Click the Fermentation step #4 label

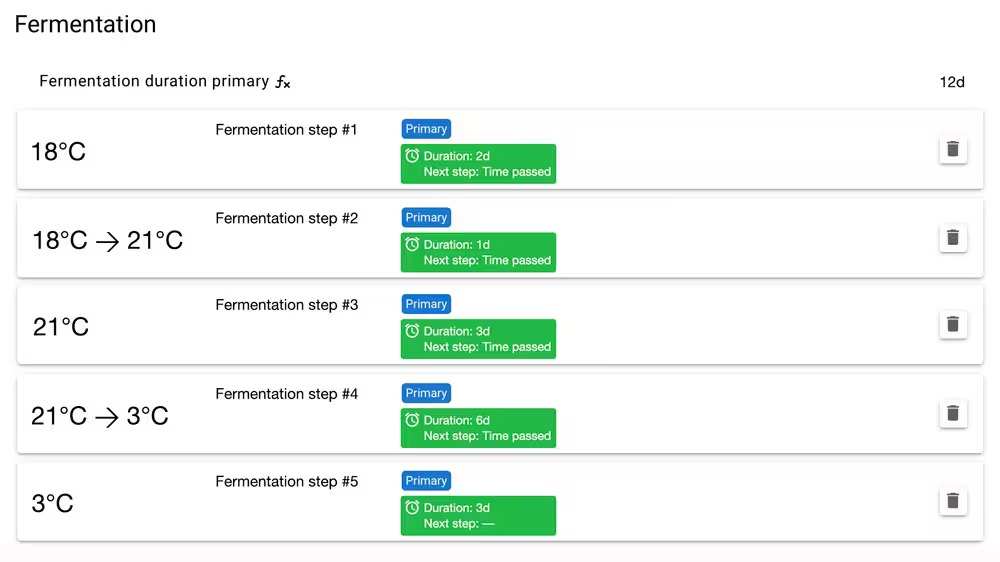[286, 394]
